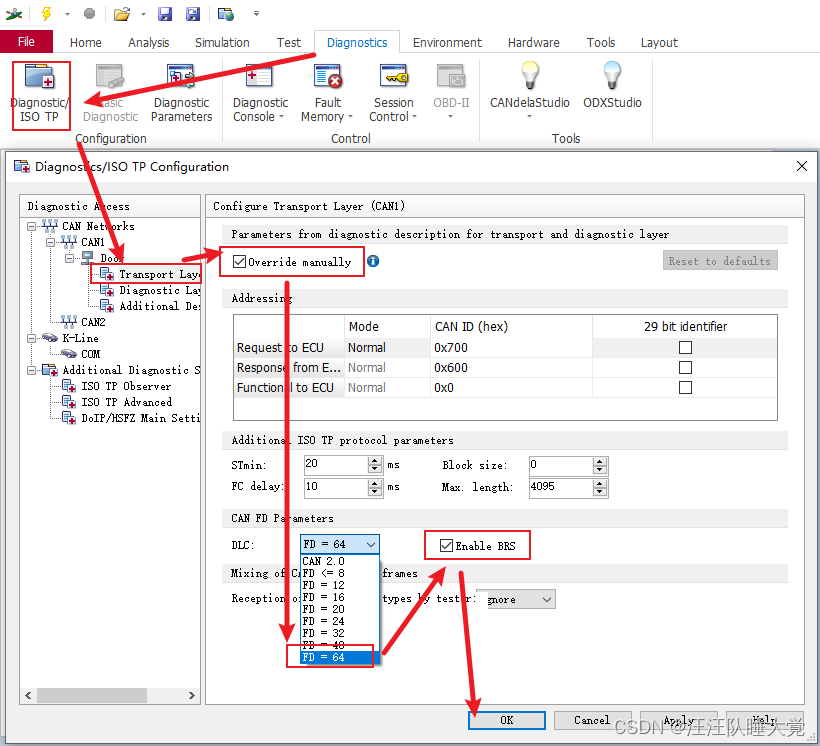
Task: Click the Reset to defaults button
Action: coord(720,261)
